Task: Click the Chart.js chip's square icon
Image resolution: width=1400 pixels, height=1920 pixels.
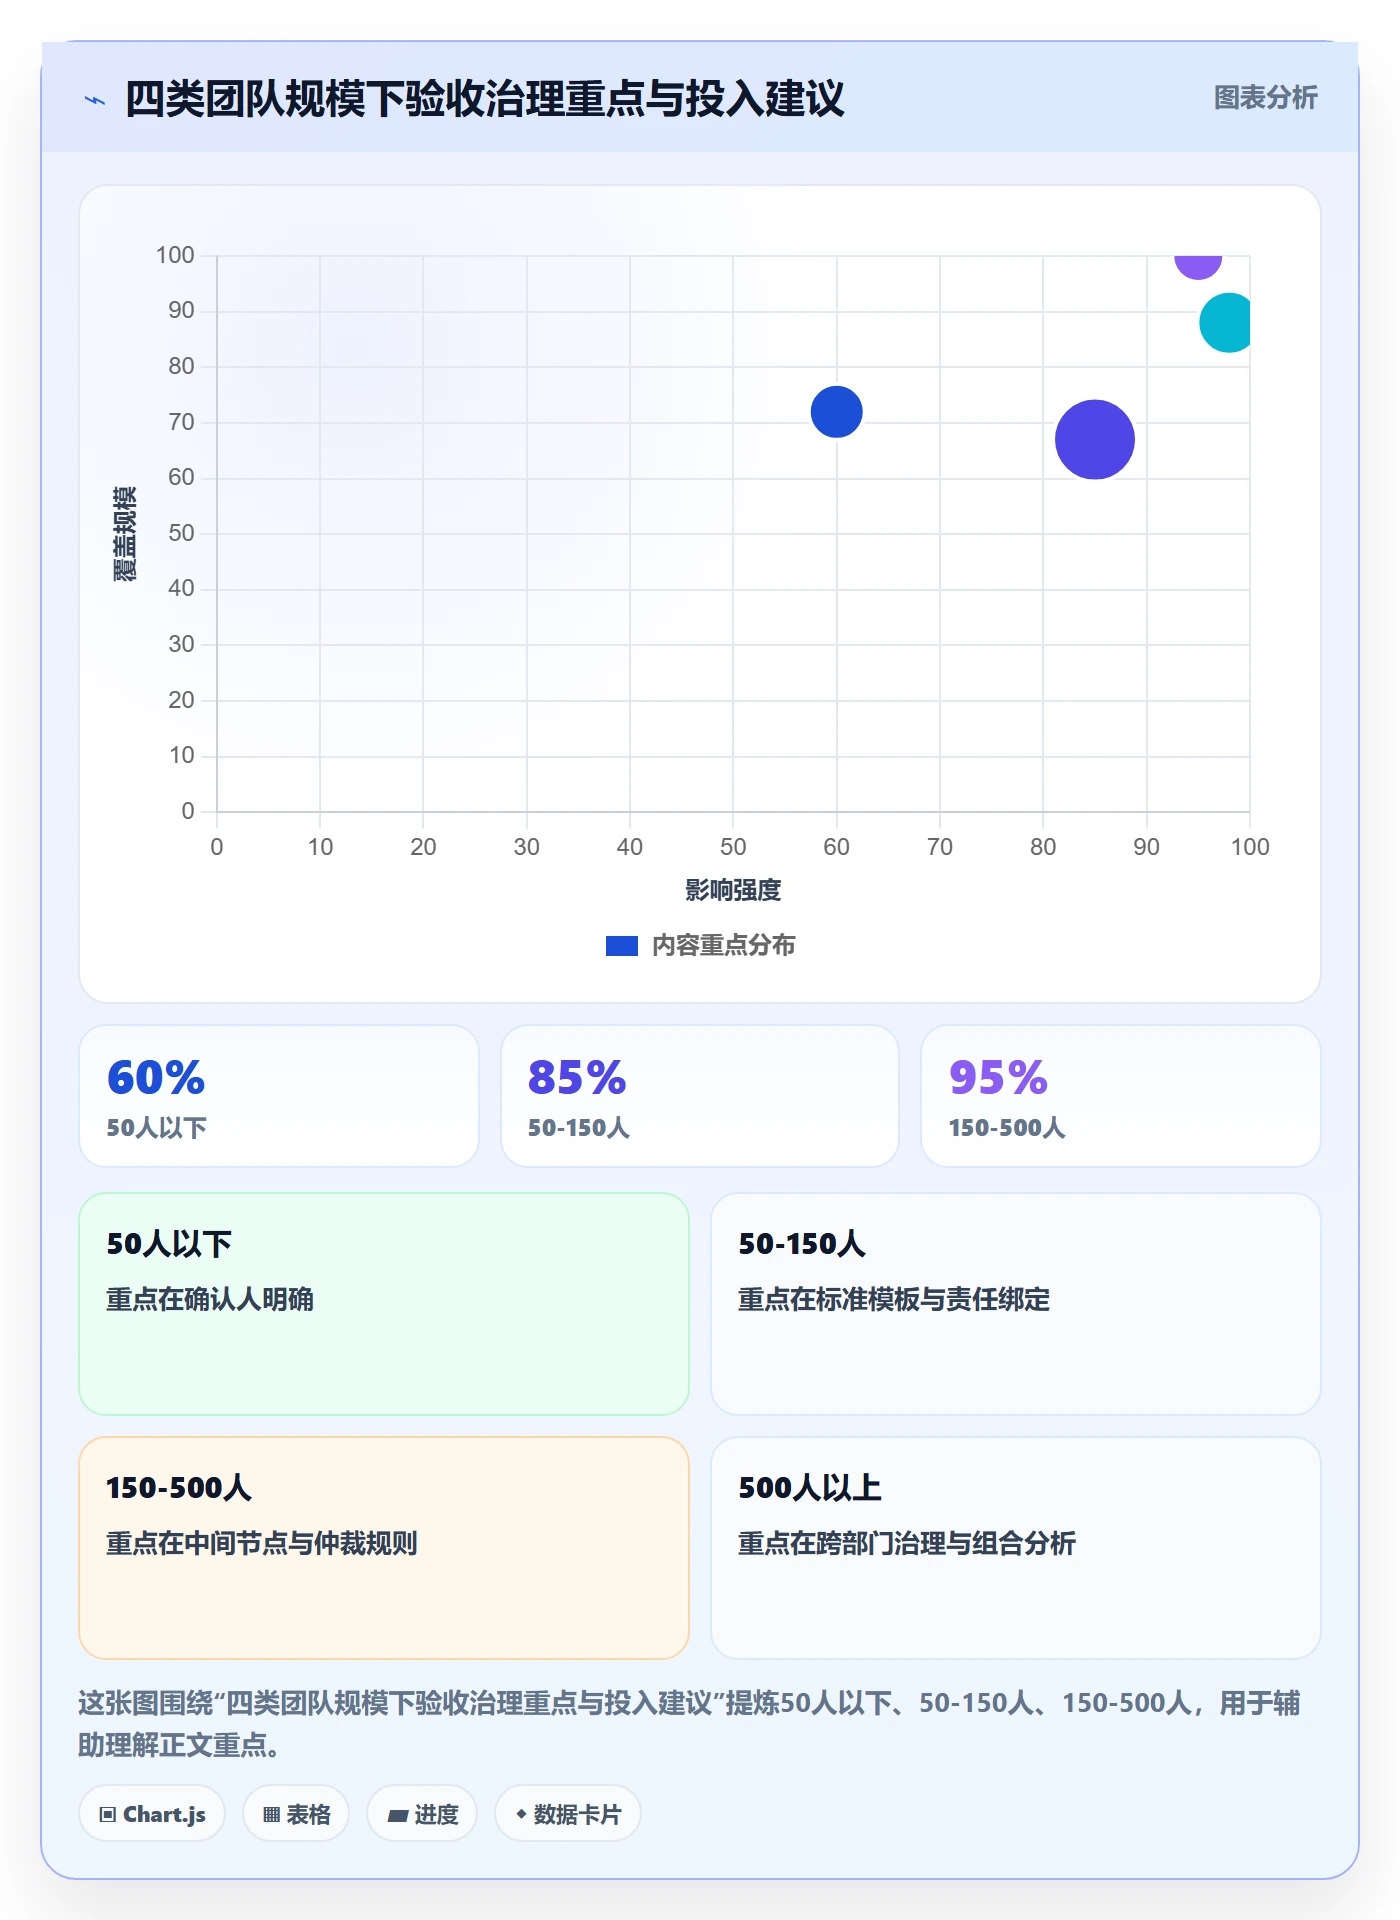Action: 108,1814
